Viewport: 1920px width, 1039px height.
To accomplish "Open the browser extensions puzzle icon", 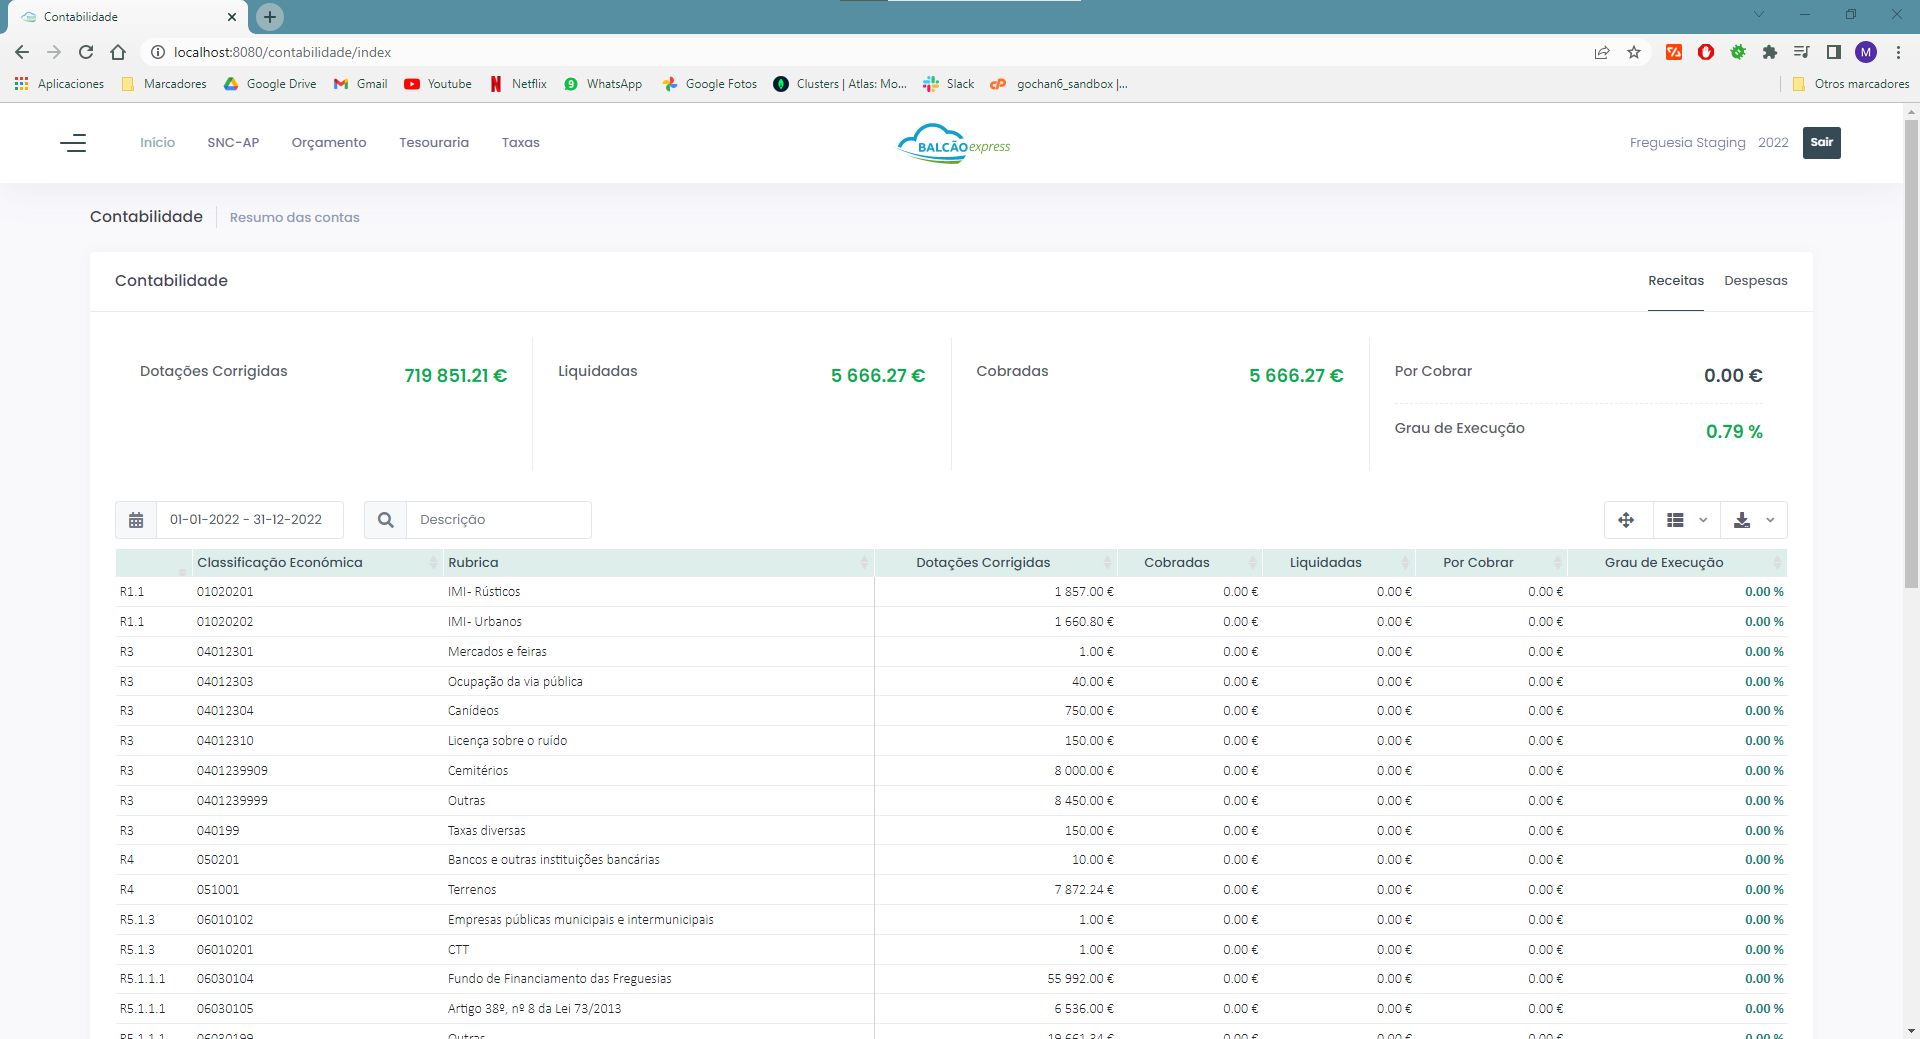I will click(1770, 52).
